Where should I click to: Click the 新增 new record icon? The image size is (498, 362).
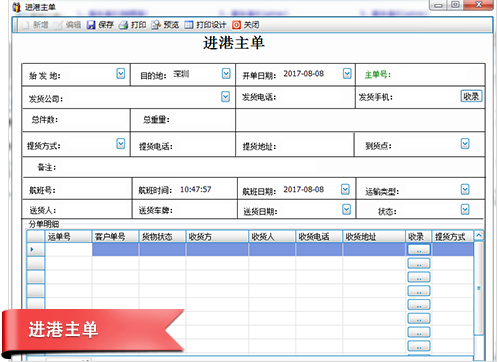click(26, 25)
